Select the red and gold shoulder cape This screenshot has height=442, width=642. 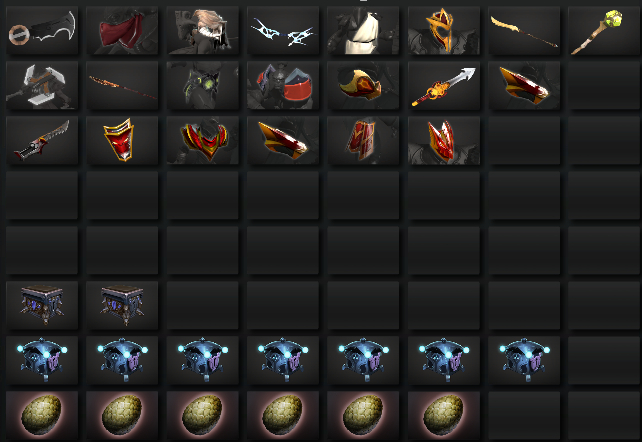point(202,140)
